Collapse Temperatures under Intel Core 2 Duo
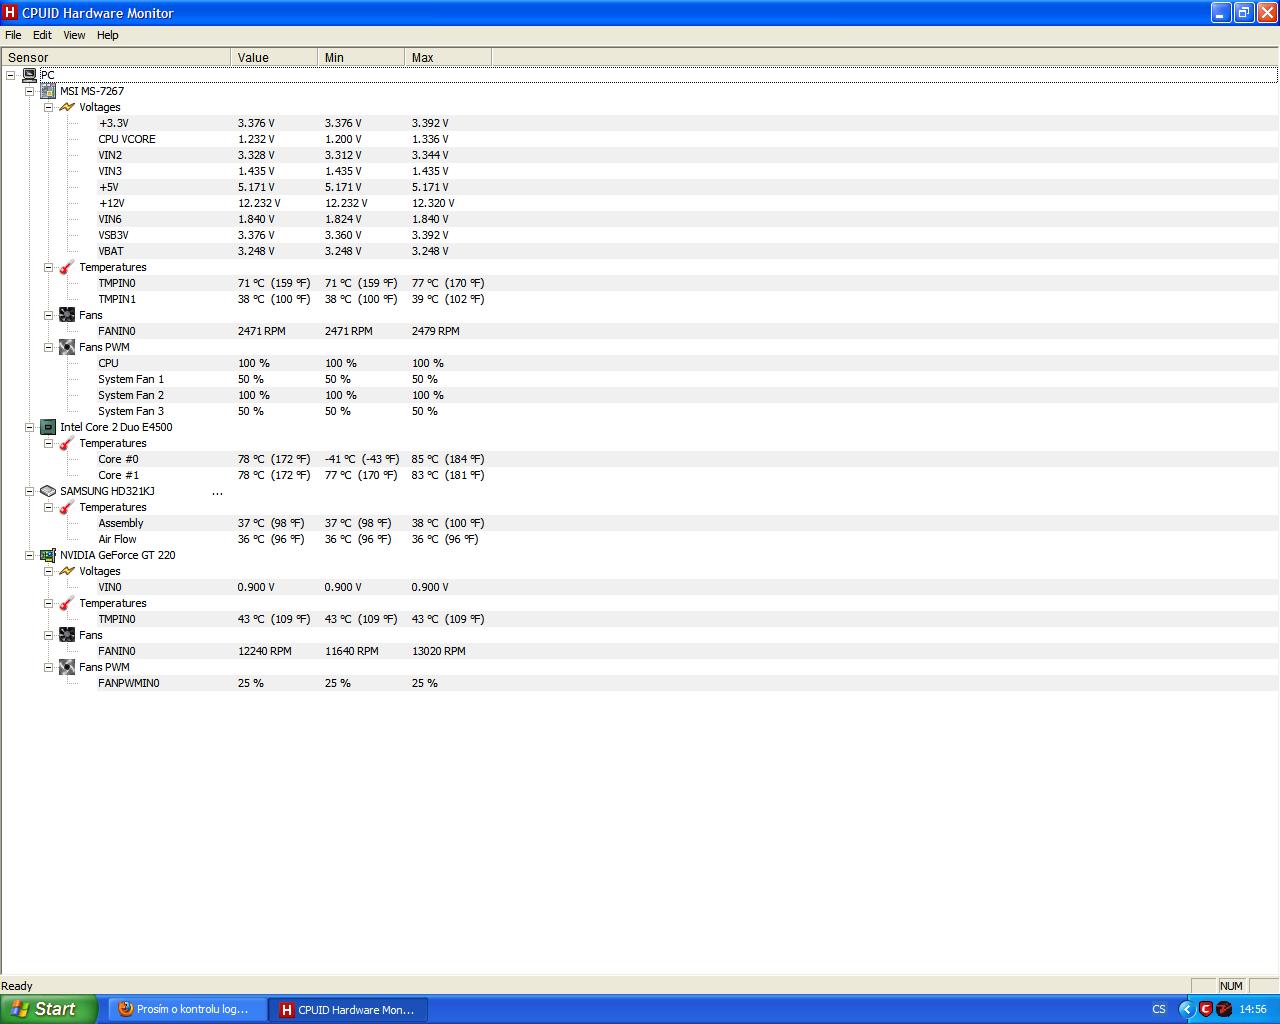 (48, 443)
